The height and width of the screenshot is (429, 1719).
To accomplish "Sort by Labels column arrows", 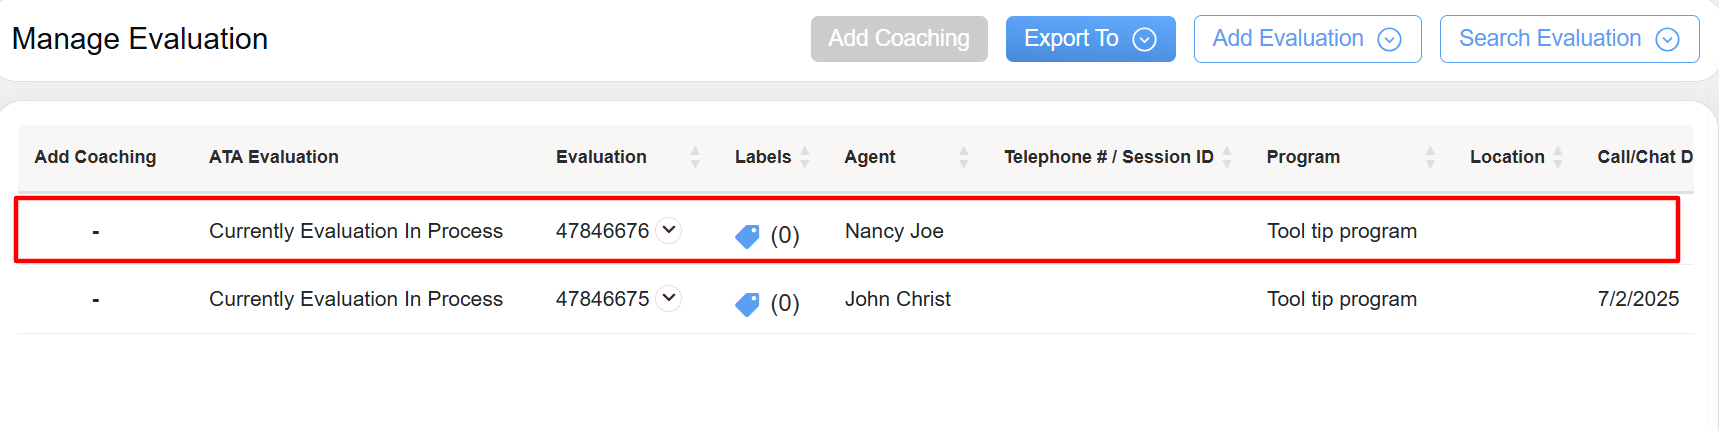I will (805, 157).
